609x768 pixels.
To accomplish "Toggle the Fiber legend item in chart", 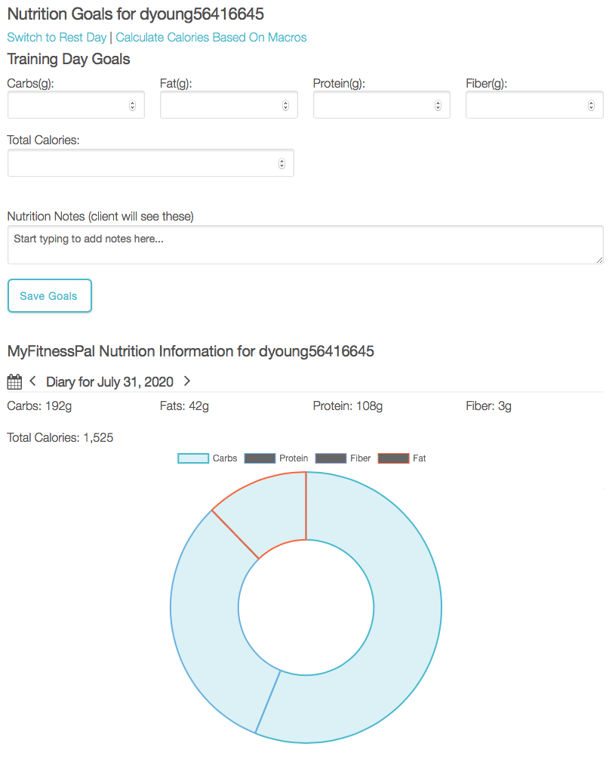I will [343, 458].
